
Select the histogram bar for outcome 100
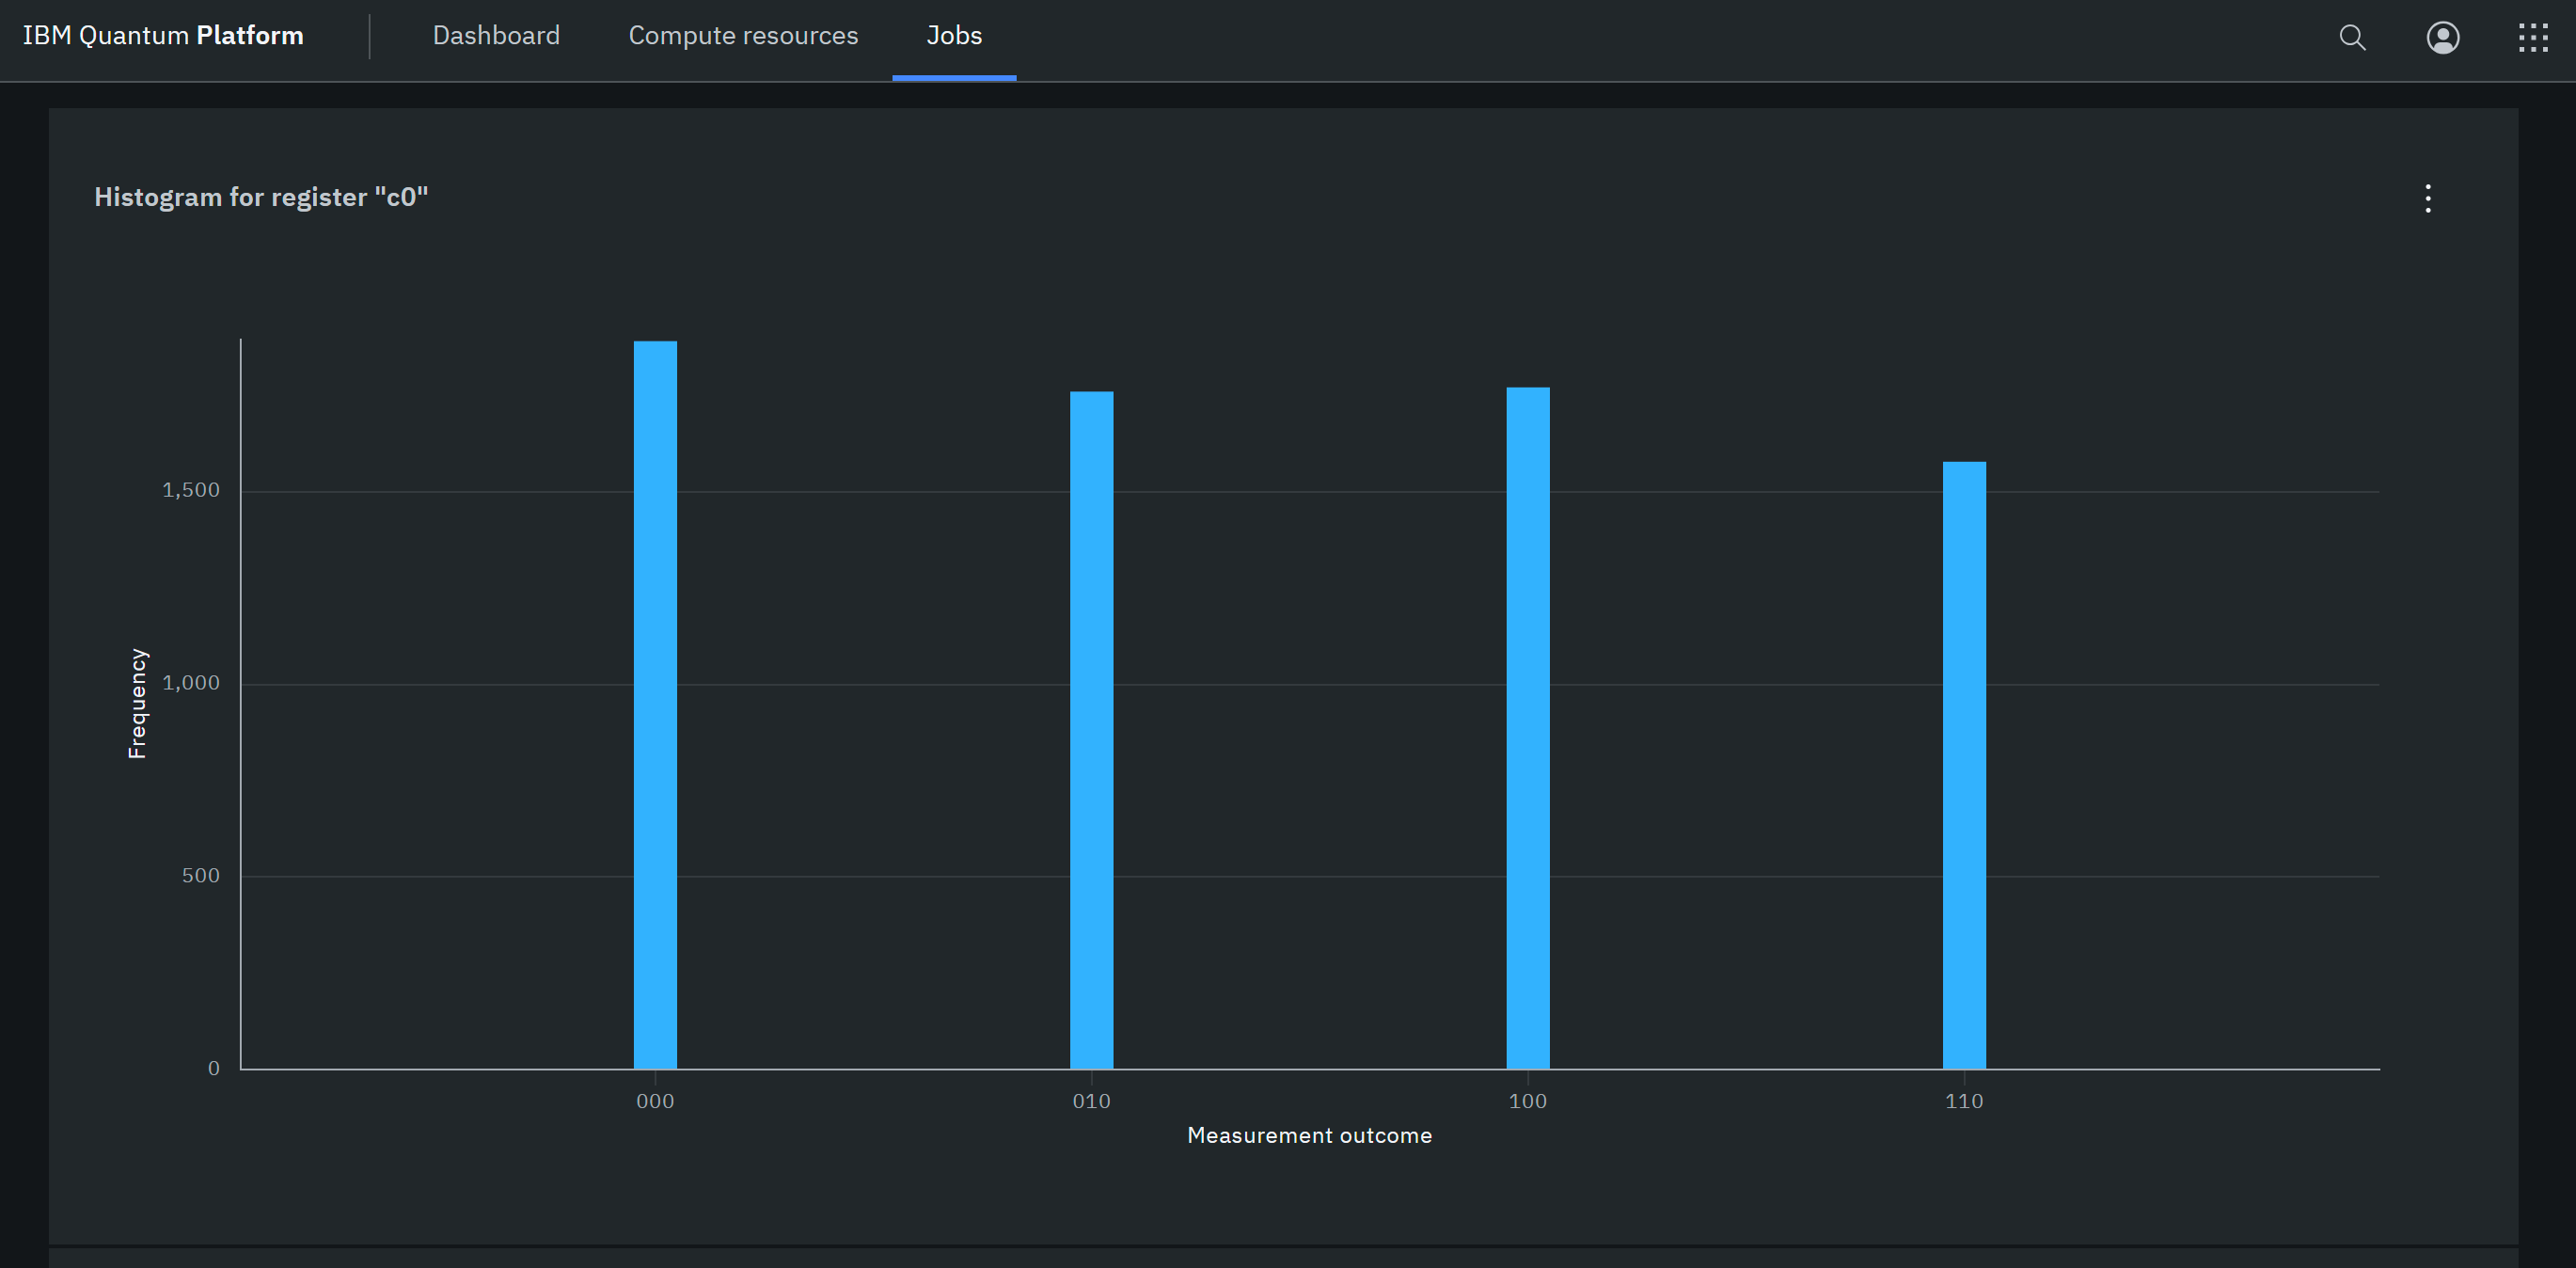(x=1528, y=728)
